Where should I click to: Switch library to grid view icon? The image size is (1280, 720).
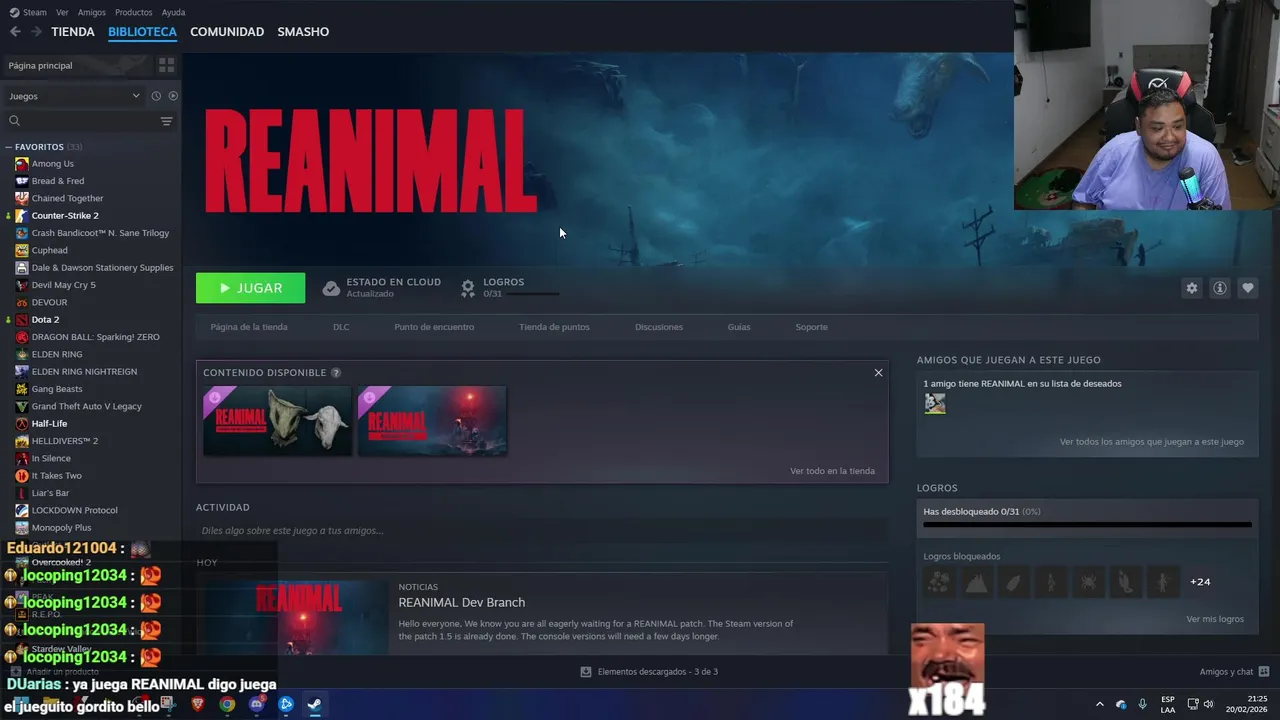point(166,65)
